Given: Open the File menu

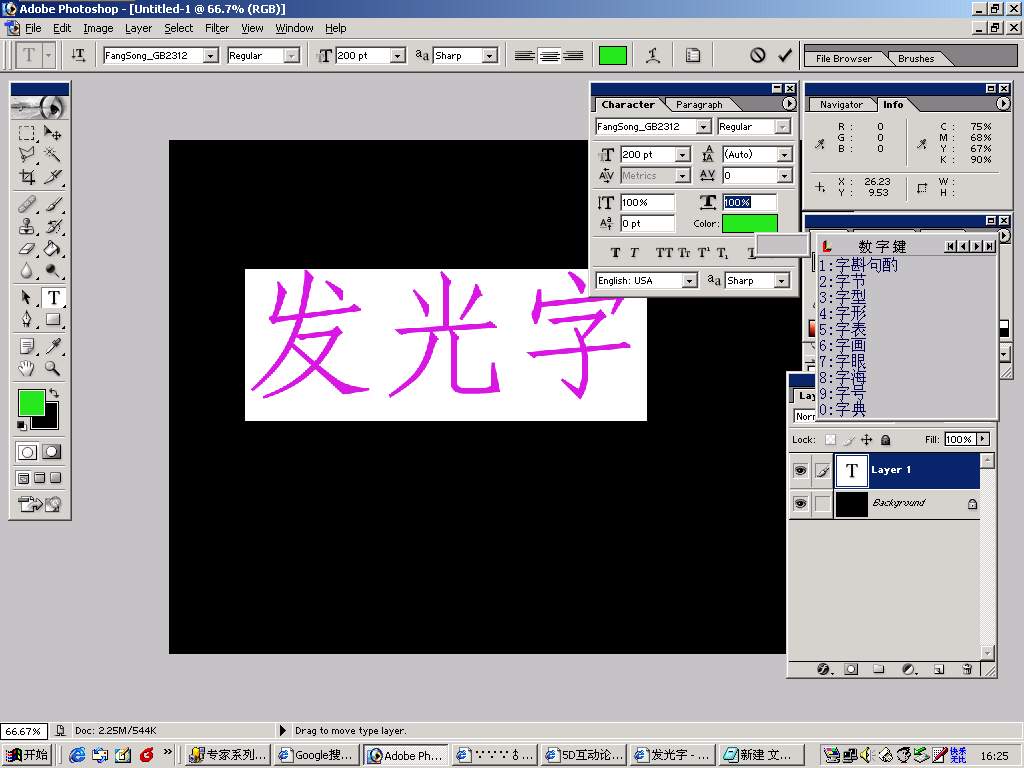Looking at the screenshot, I should [33, 28].
